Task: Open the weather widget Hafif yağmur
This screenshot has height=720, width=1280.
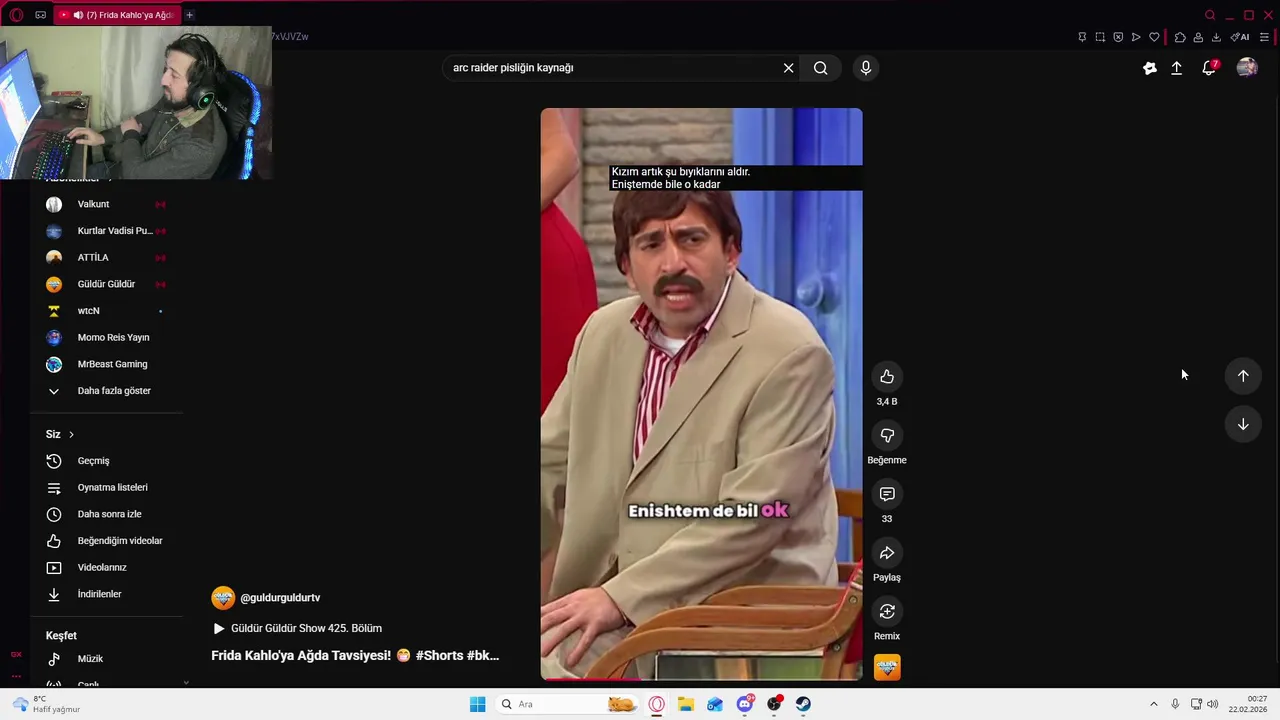Action: pyautogui.click(x=46, y=704)
